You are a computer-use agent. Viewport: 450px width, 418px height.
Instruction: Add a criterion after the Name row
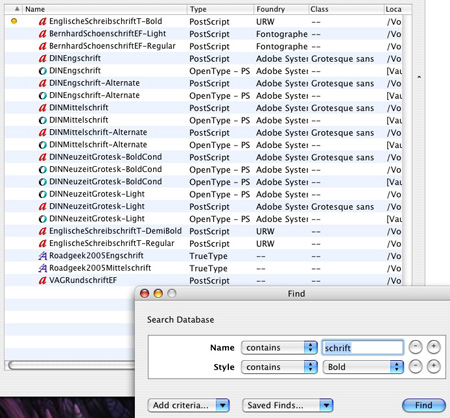click(433, 347)
